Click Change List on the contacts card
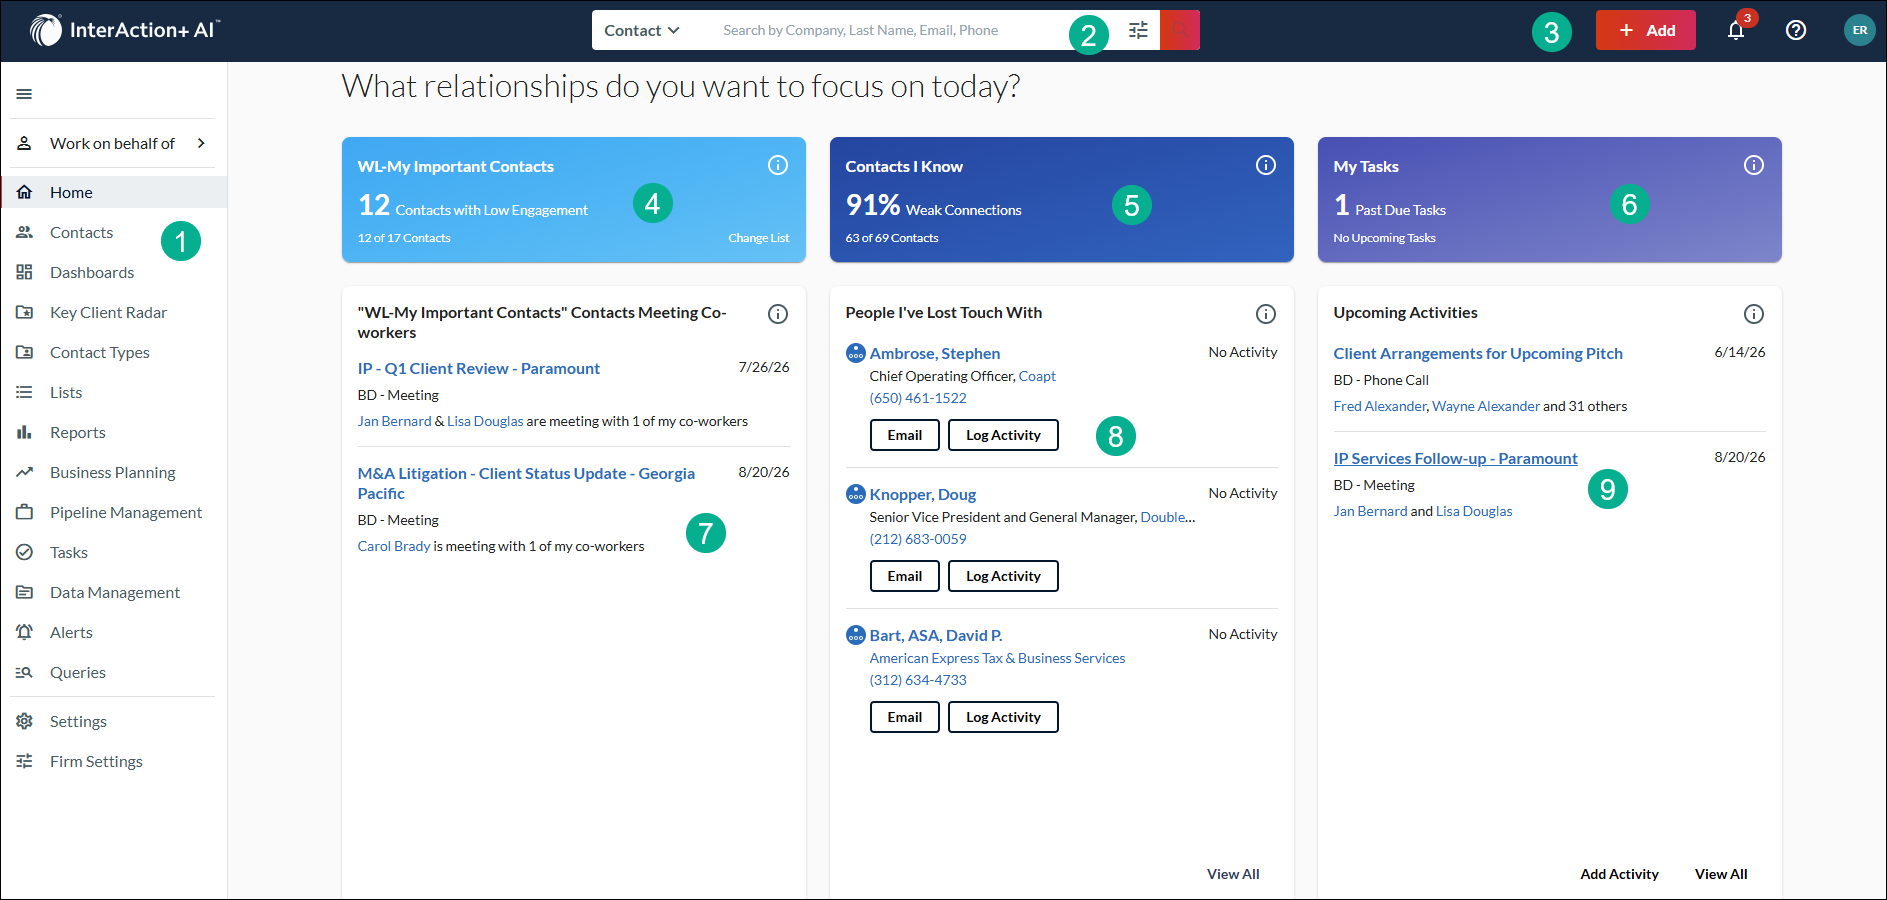The height and width of the screenshot is (900, 1887). click(x=759, y=238)
